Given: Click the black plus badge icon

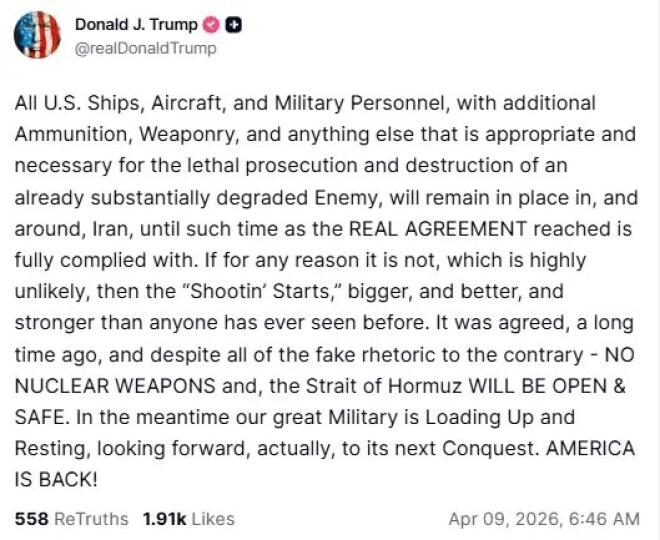Looking at the screenshot, I should click(233, 26).
